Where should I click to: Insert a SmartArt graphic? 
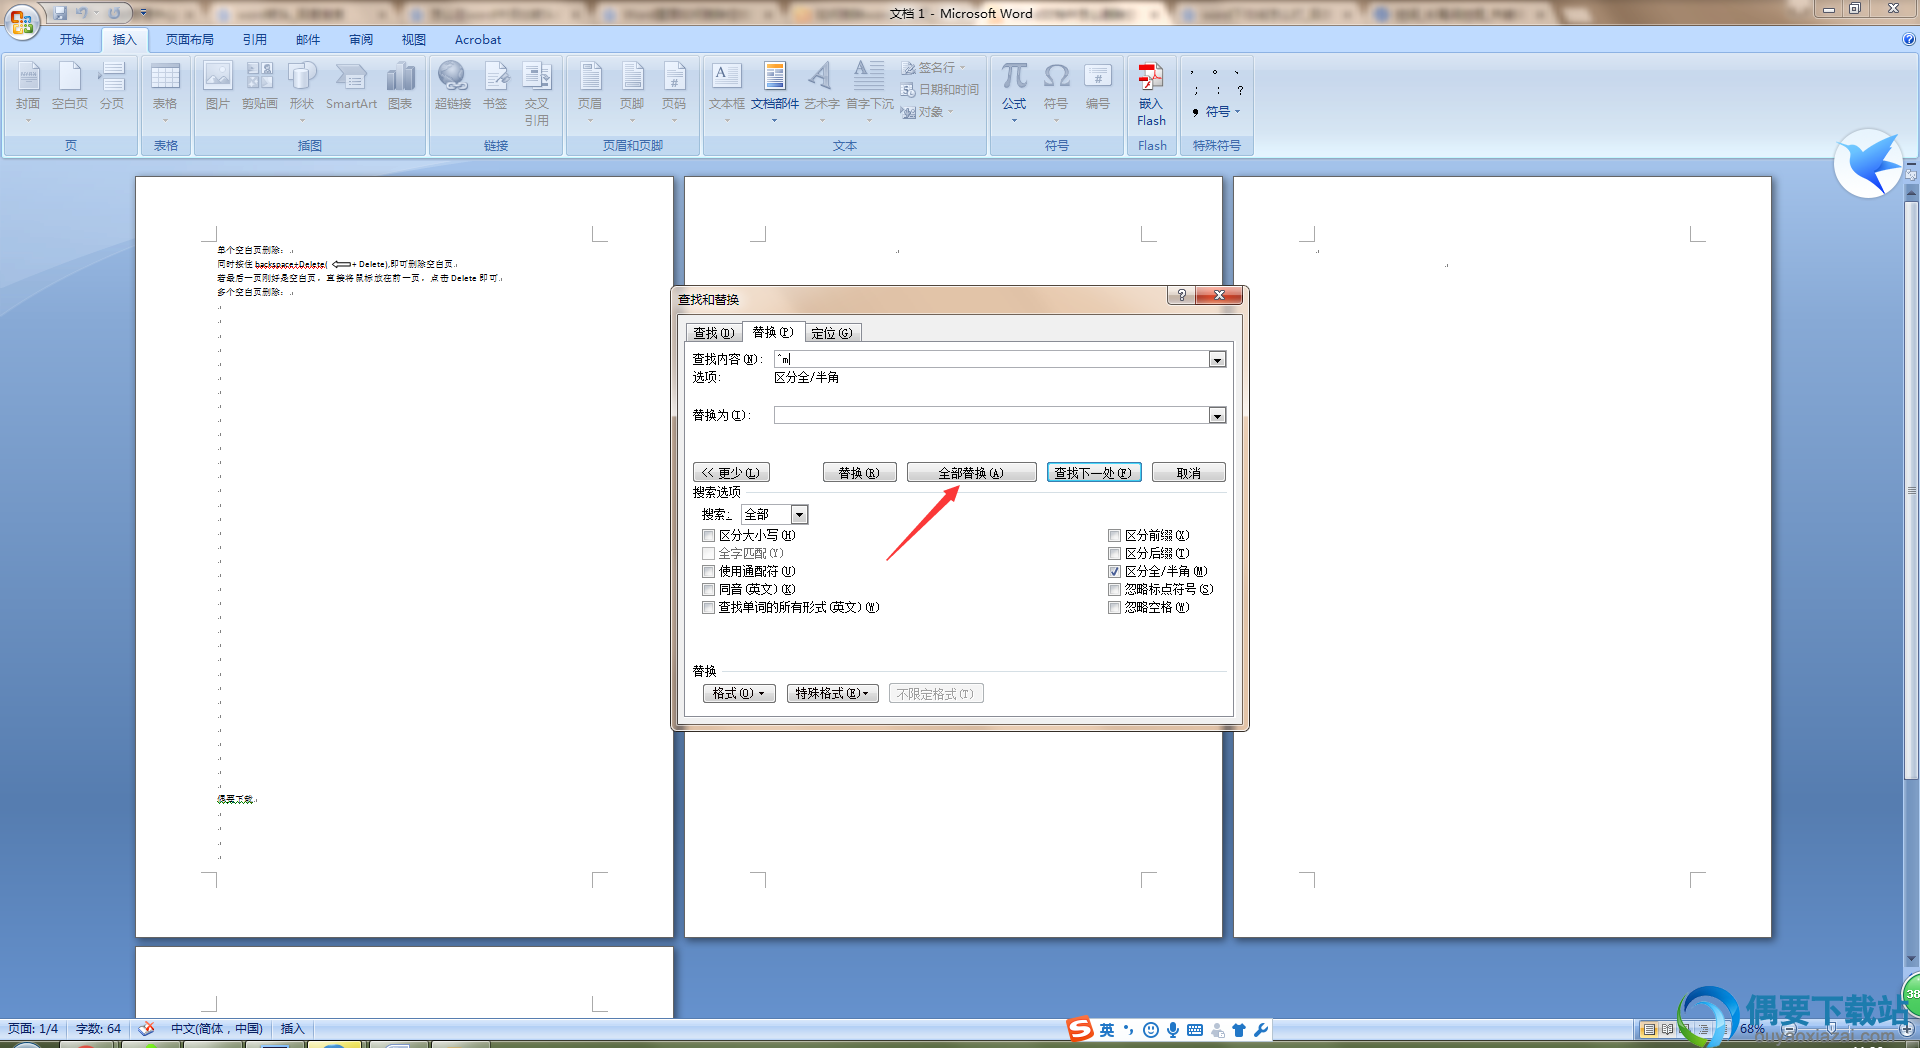click(351, 88)
